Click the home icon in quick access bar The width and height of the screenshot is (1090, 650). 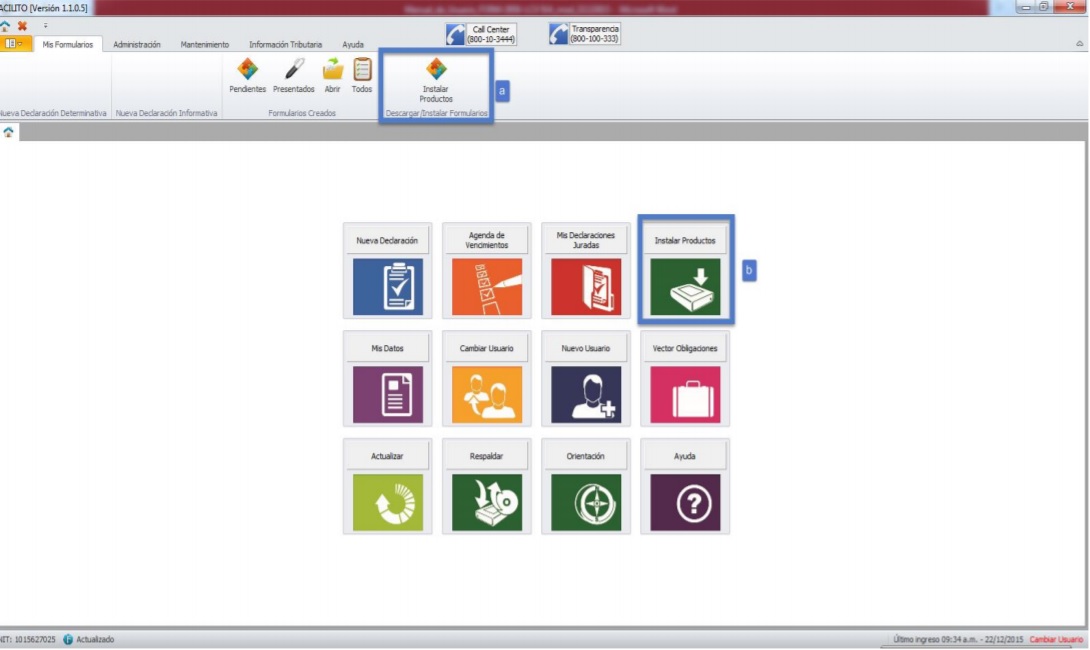[x=6, y=26]
